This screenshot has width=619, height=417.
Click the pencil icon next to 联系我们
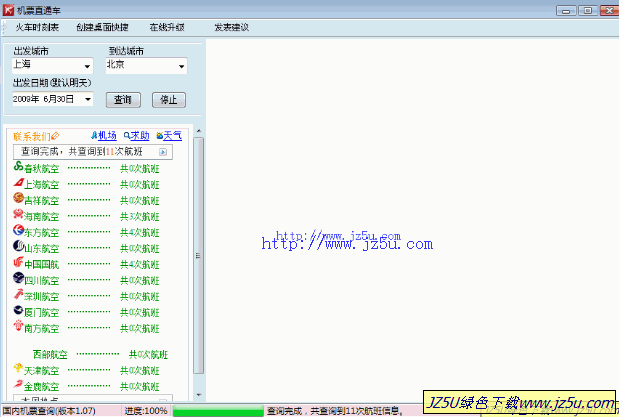pyautogui.click(x=55, y=136)
